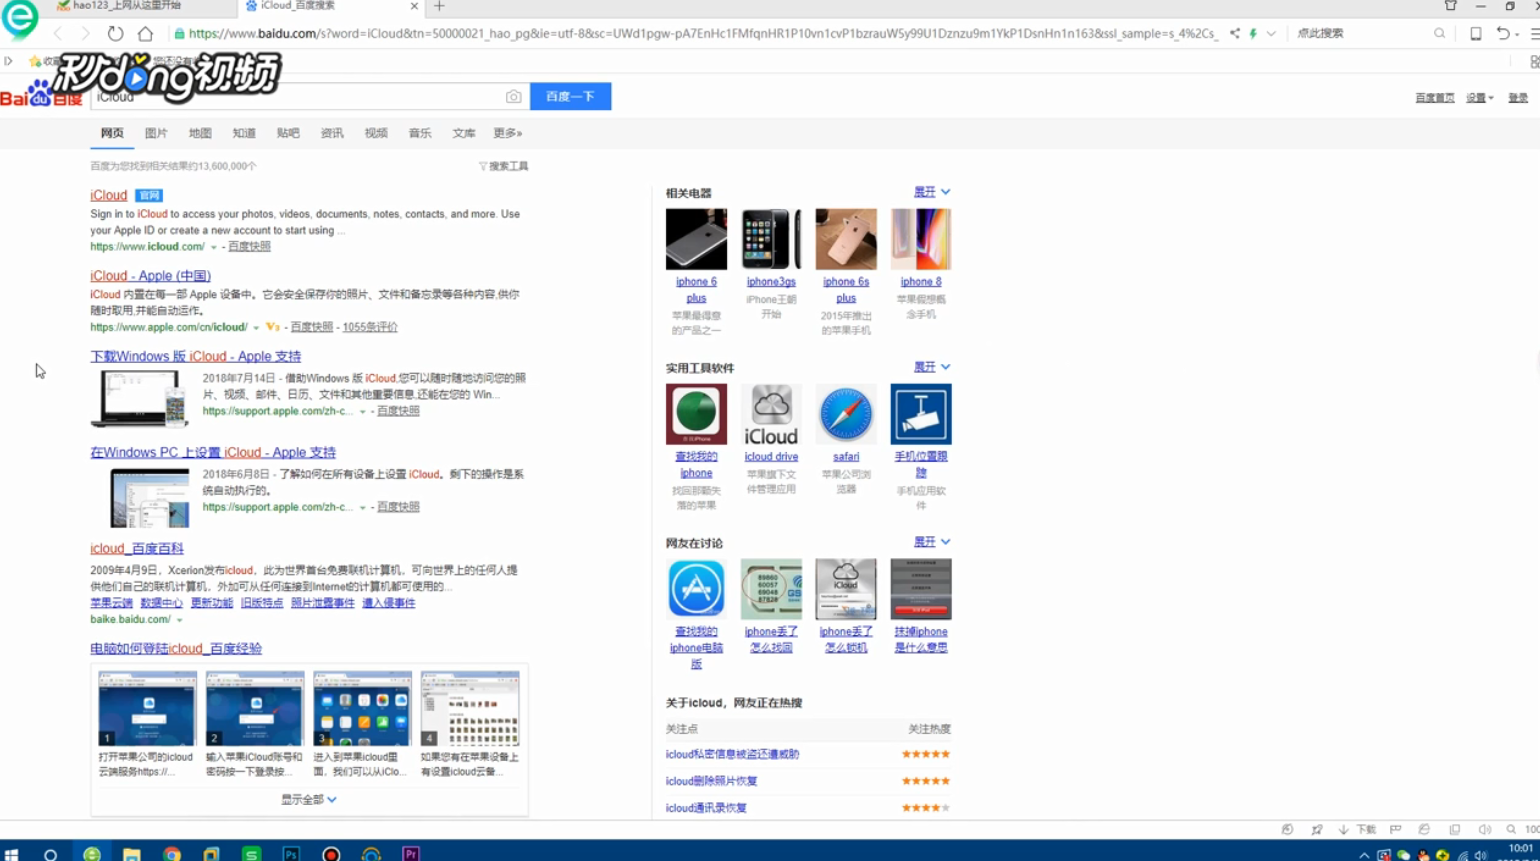Launch Google Chrome from the taskbar
1540x861 pixels.
tap(172, 854)
